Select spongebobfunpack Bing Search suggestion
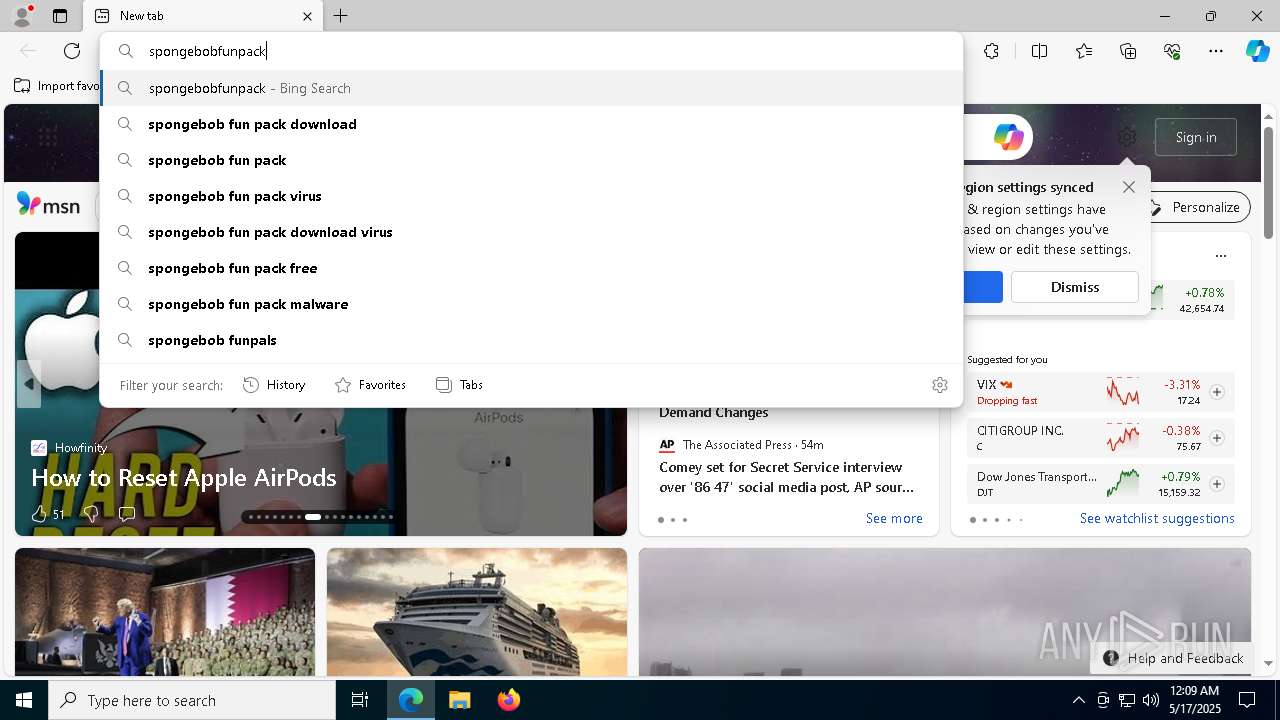Image resolution: width=1280 pixels, height=720 pixels. click(x=531, y=88)
